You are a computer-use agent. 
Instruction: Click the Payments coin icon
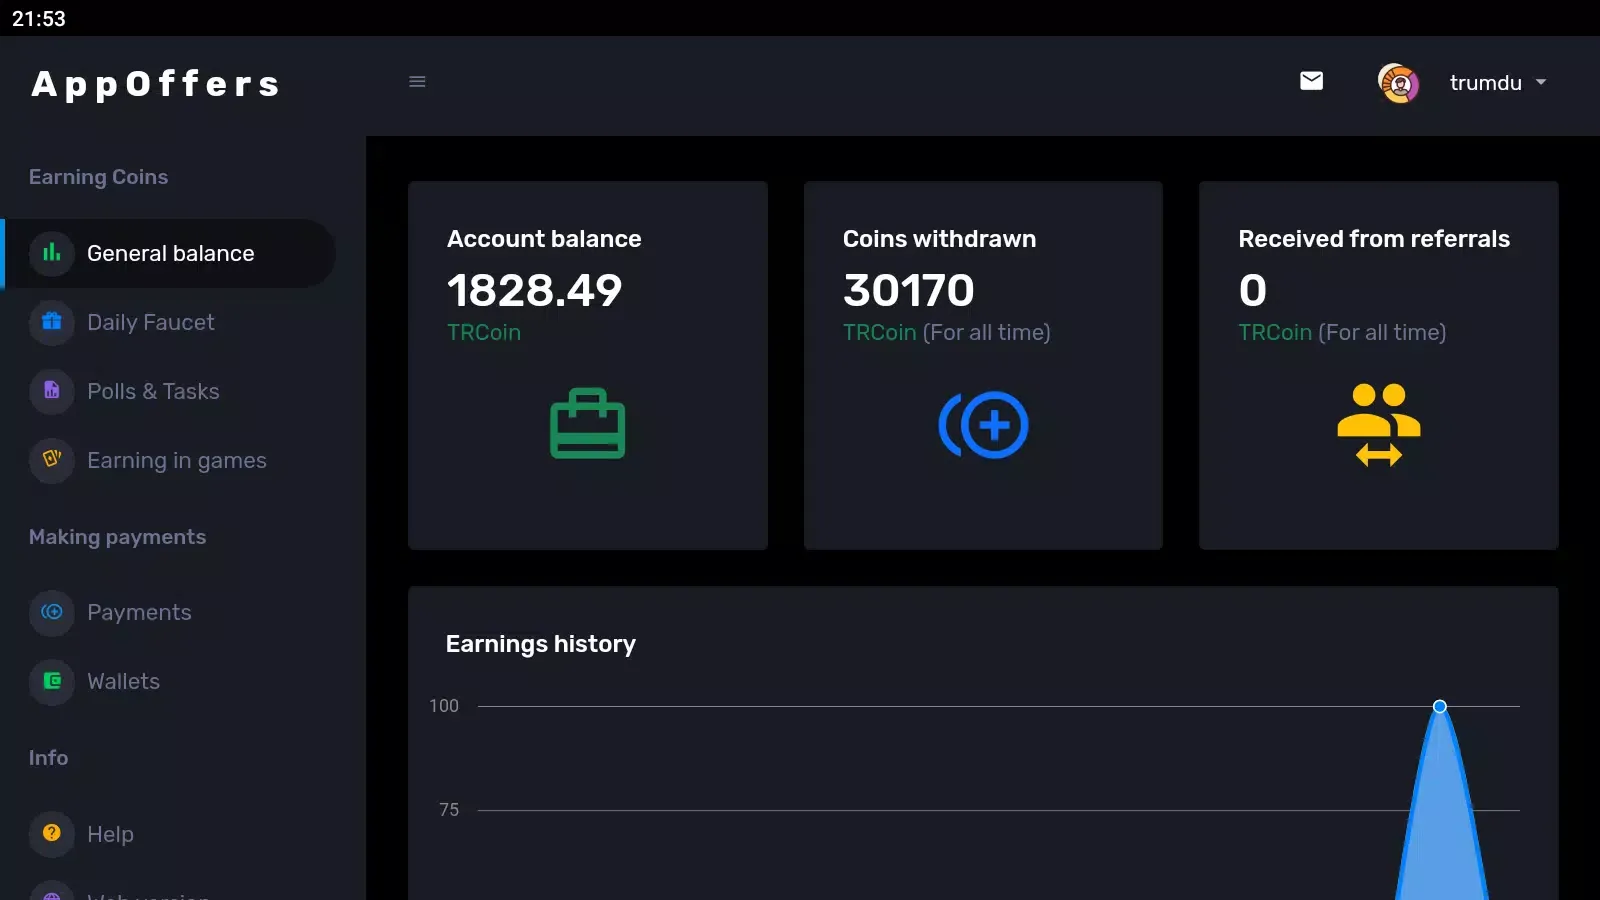(52, 612)
